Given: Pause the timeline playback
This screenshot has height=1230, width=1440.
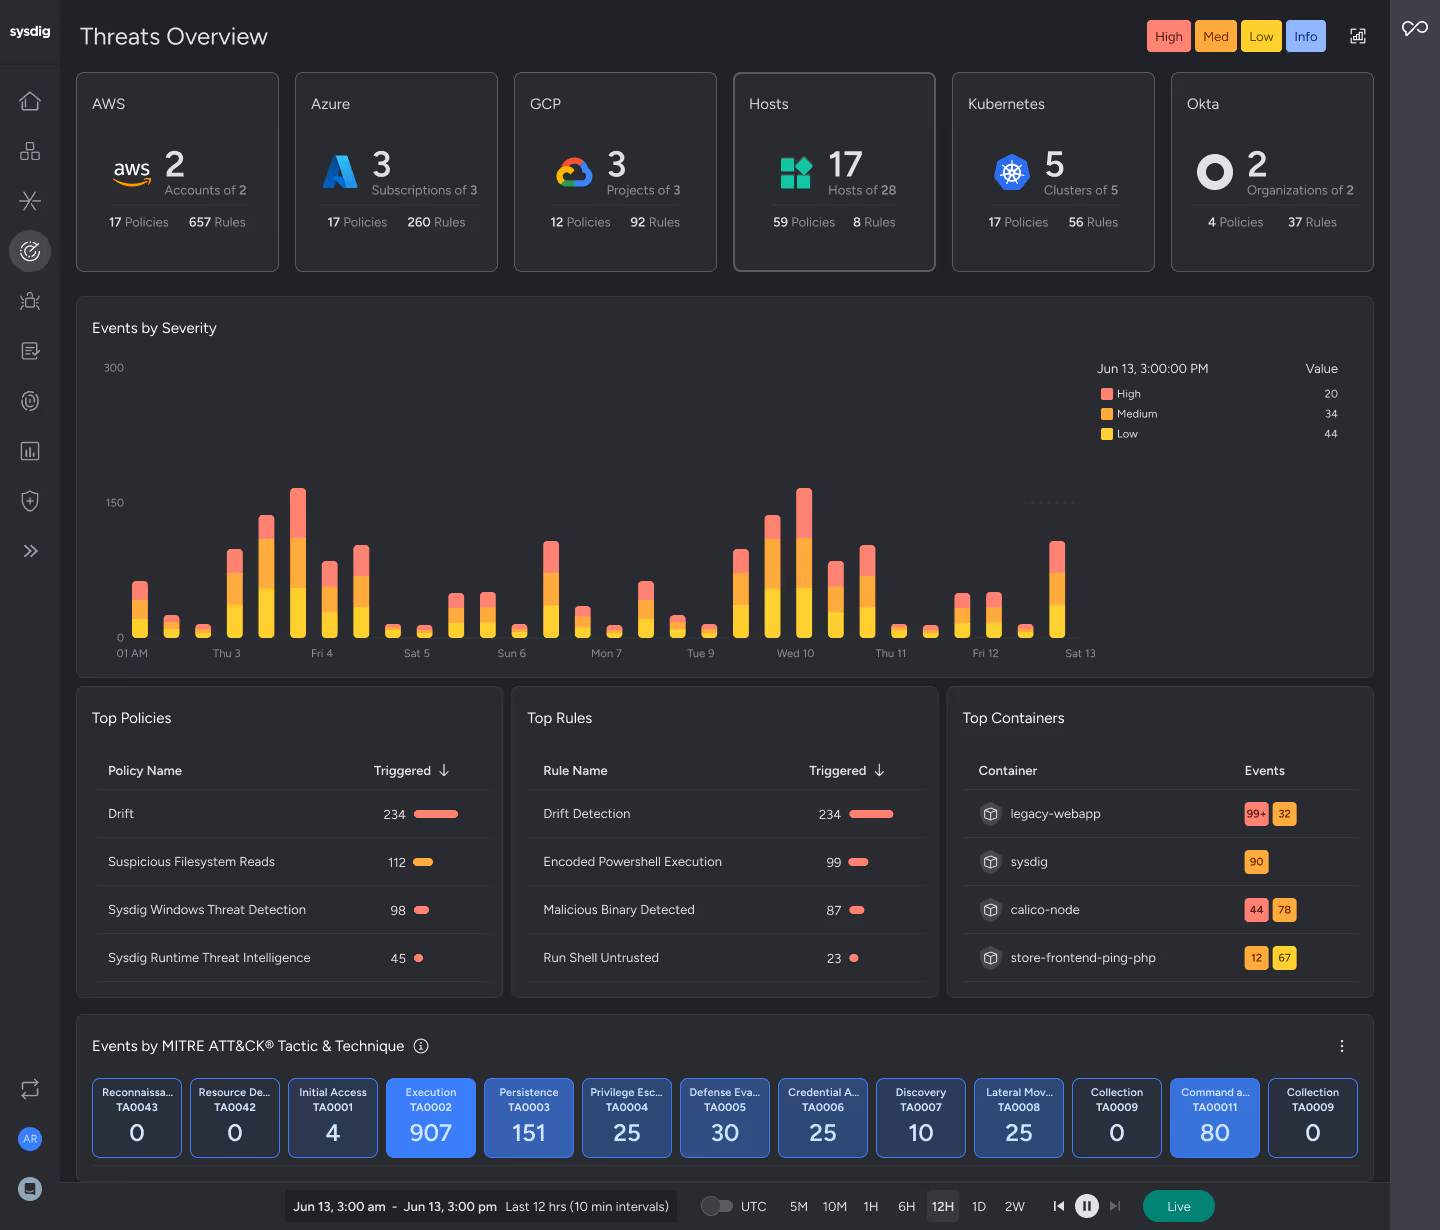Looking at the screenshot, I should click(x=1087, y=1206).
